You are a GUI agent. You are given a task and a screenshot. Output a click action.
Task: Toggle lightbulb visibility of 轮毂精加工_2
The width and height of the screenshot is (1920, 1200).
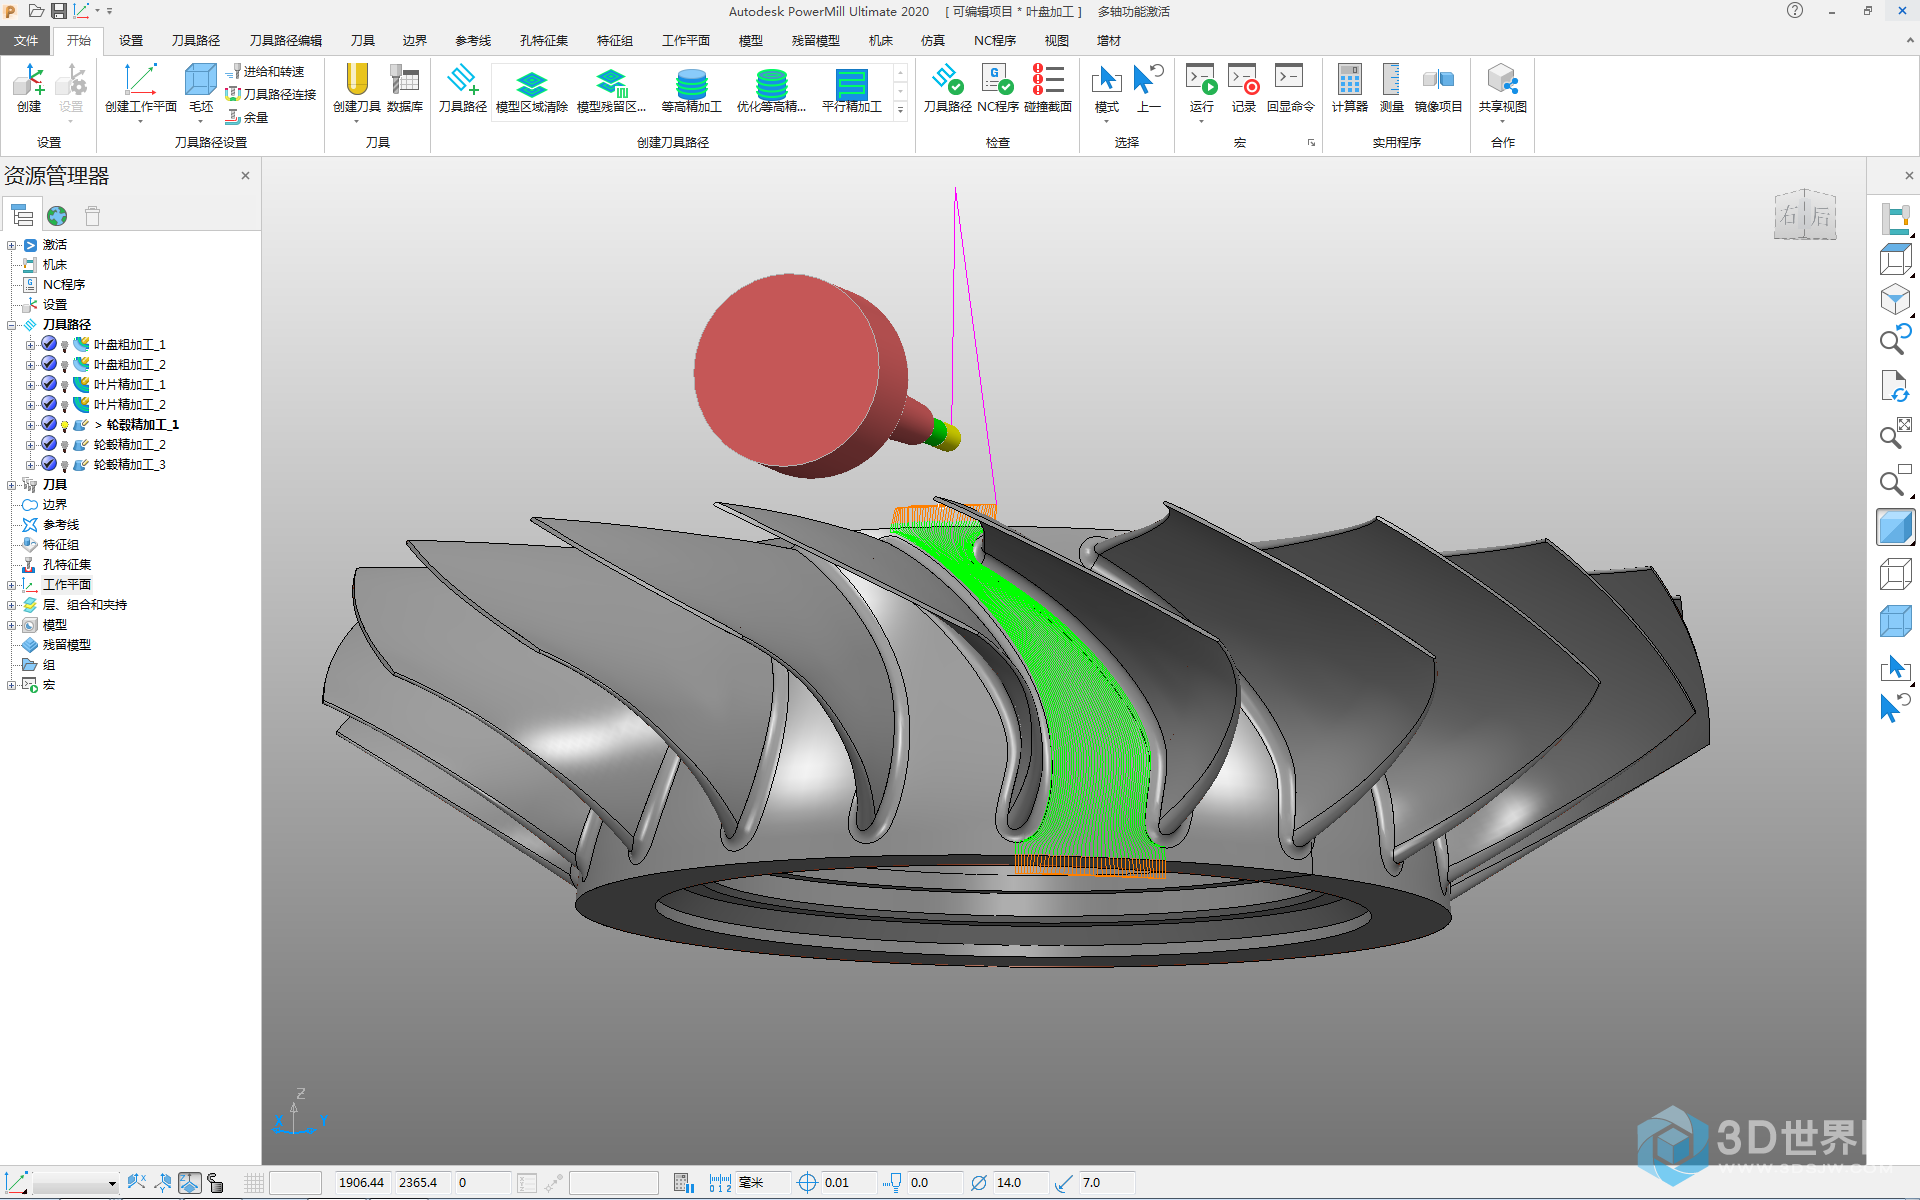[x=65, y=445]
